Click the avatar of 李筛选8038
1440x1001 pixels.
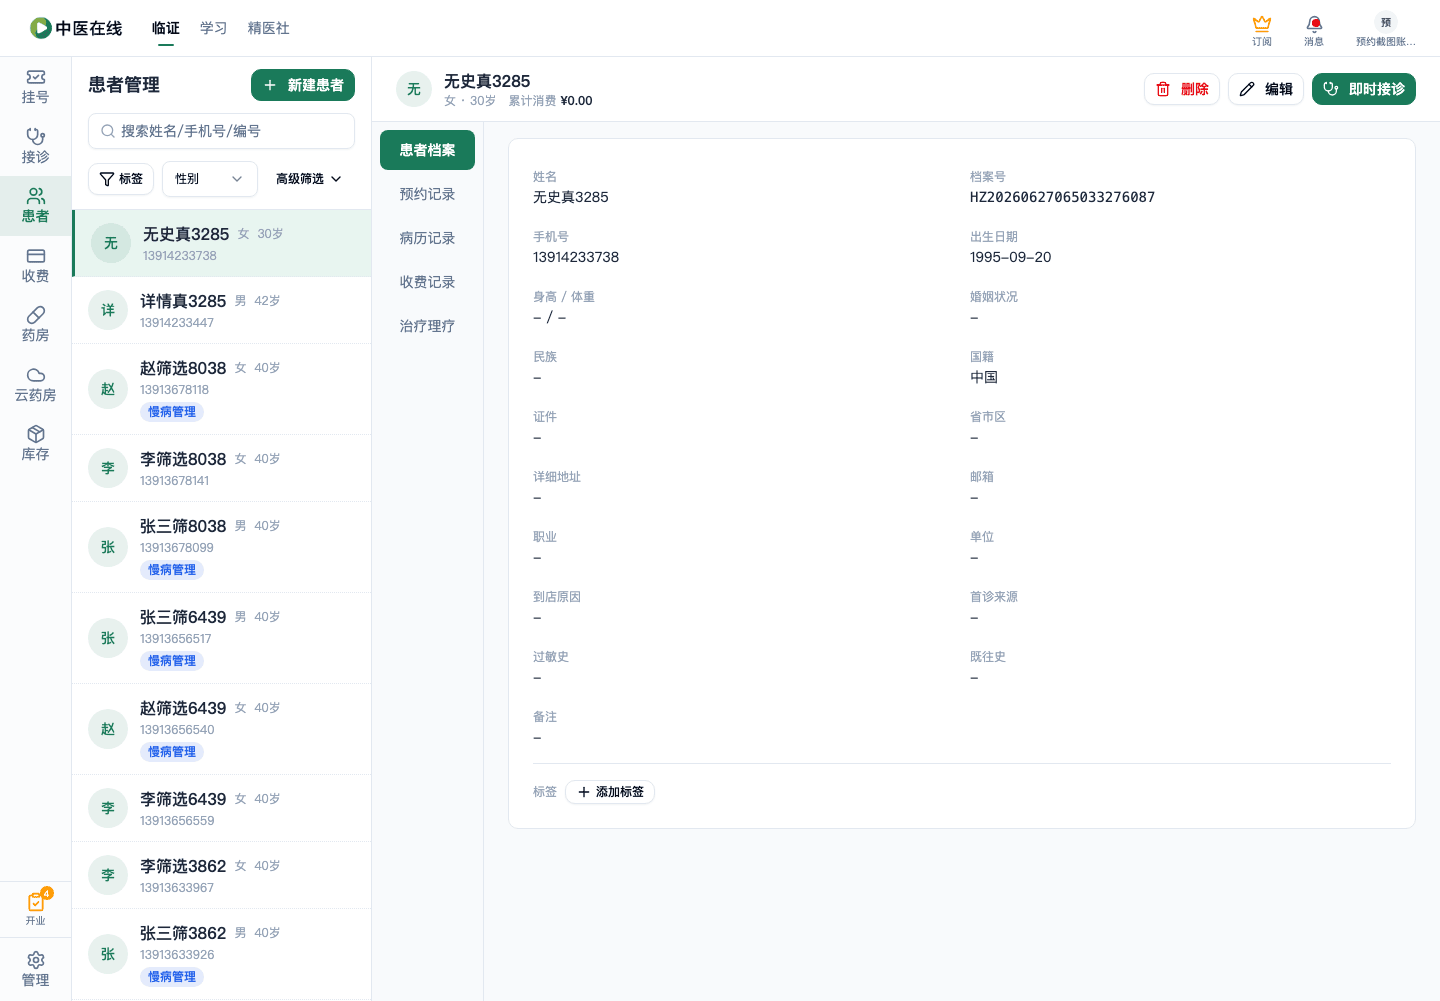click(108, 468)
